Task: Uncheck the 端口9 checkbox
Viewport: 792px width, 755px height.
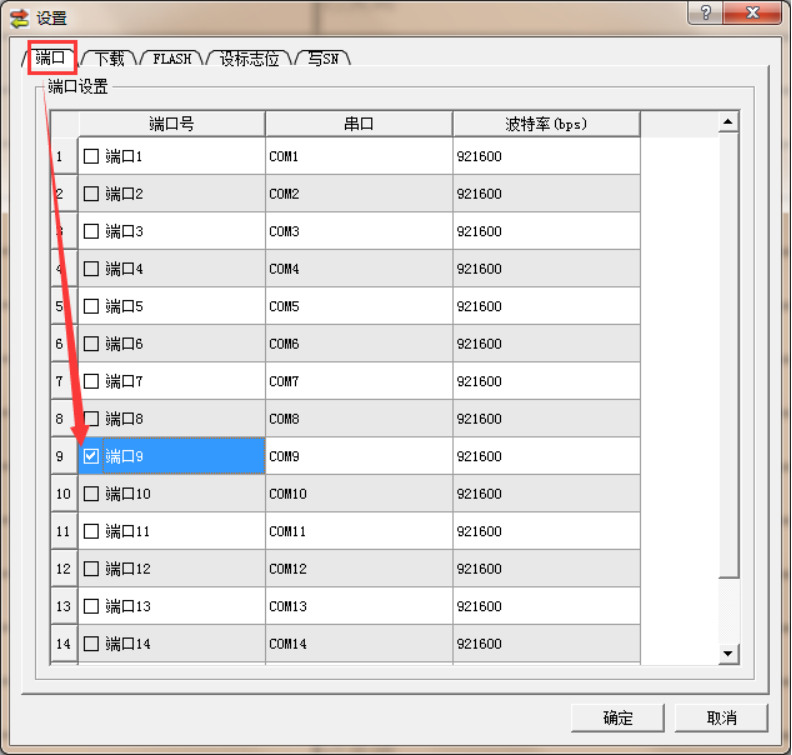Action: 92,457
